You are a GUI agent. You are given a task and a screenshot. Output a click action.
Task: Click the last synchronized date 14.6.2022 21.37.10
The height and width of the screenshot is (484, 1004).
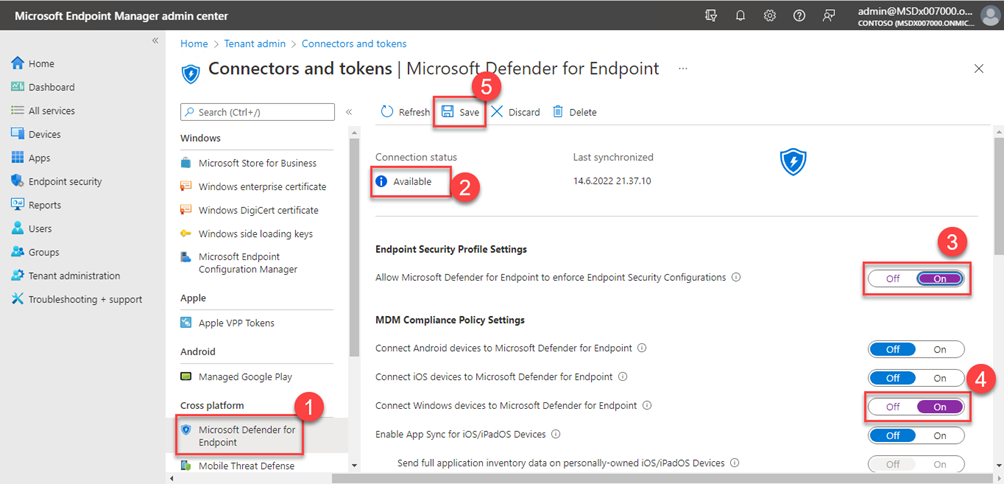613,181
